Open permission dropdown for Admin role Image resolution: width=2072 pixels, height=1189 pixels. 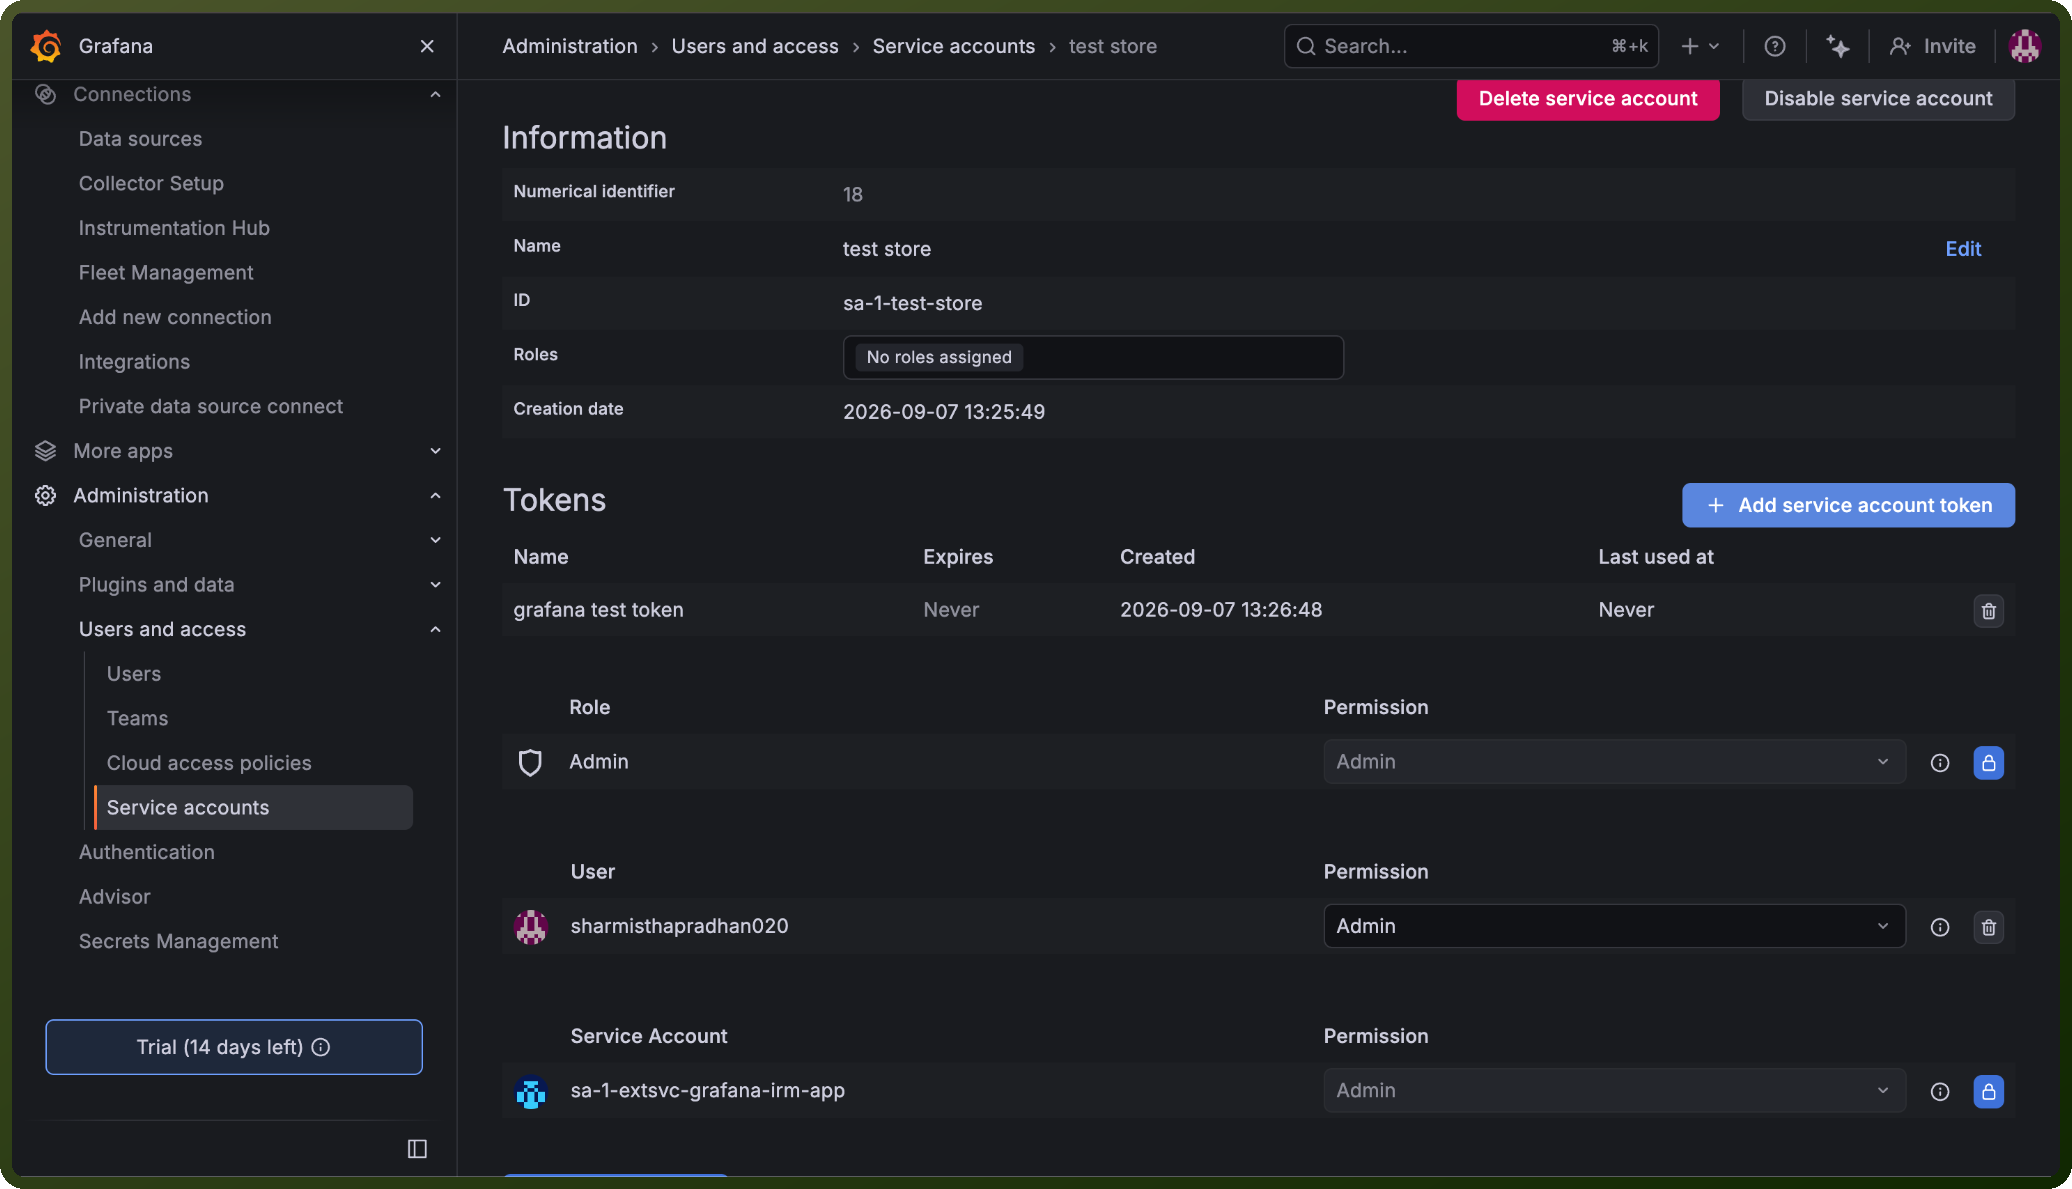tap(1614, 762)
